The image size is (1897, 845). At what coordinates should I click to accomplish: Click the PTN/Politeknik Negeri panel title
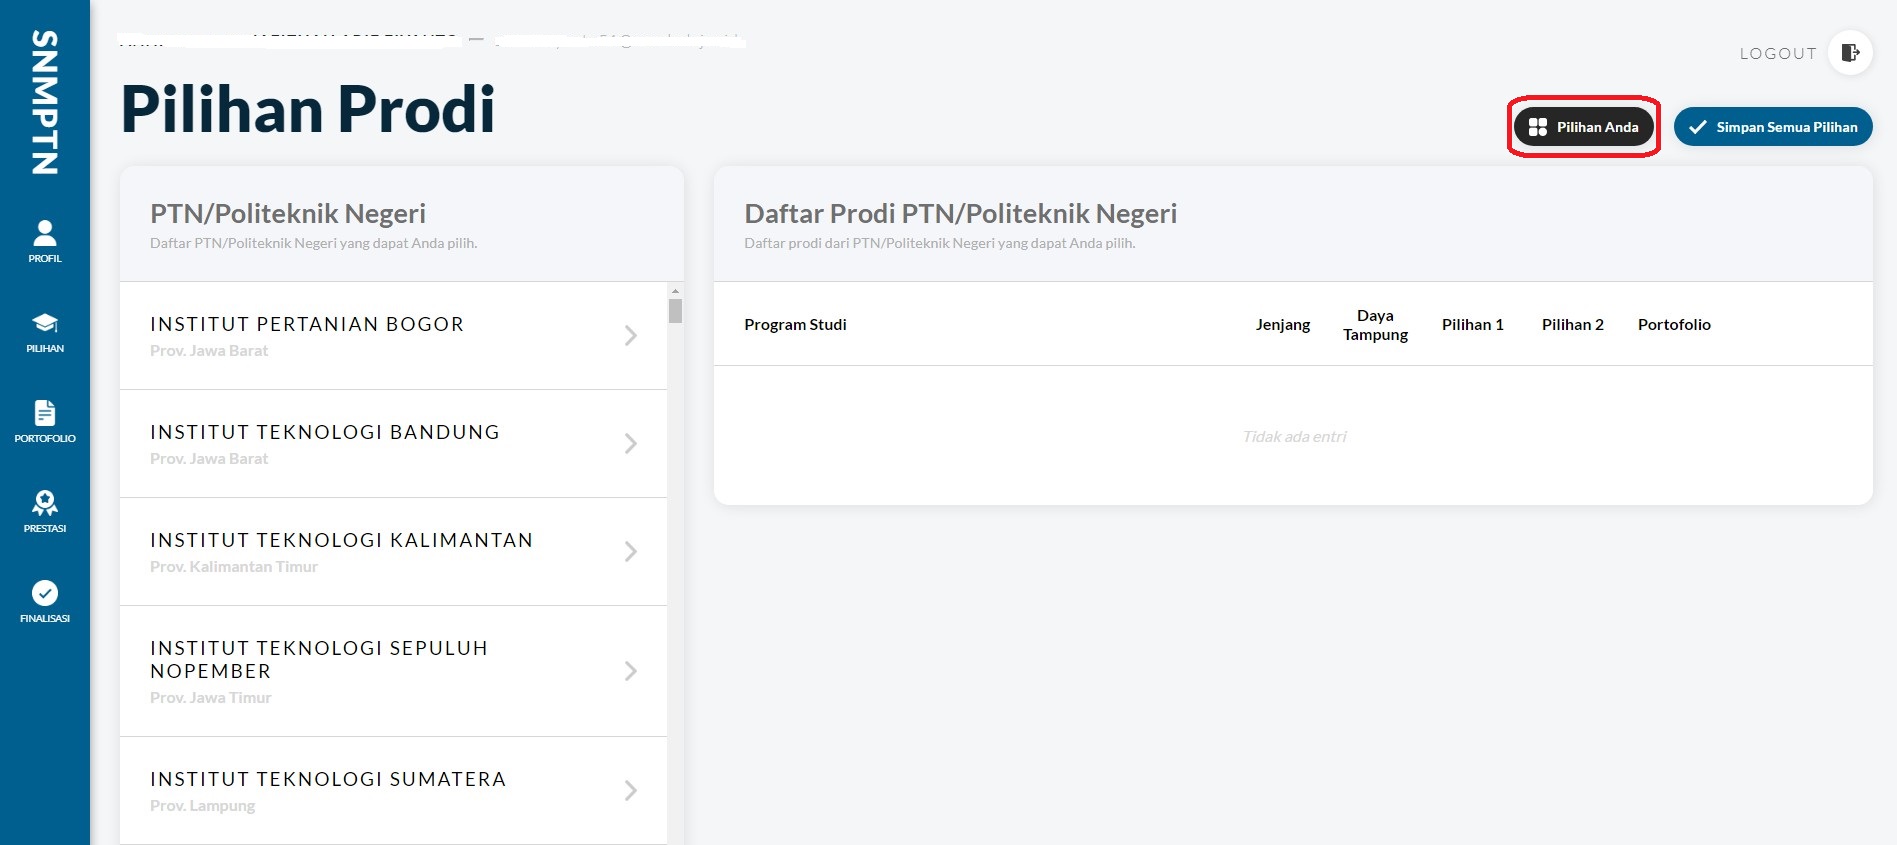pyautogui.click(x=288, y=213)
